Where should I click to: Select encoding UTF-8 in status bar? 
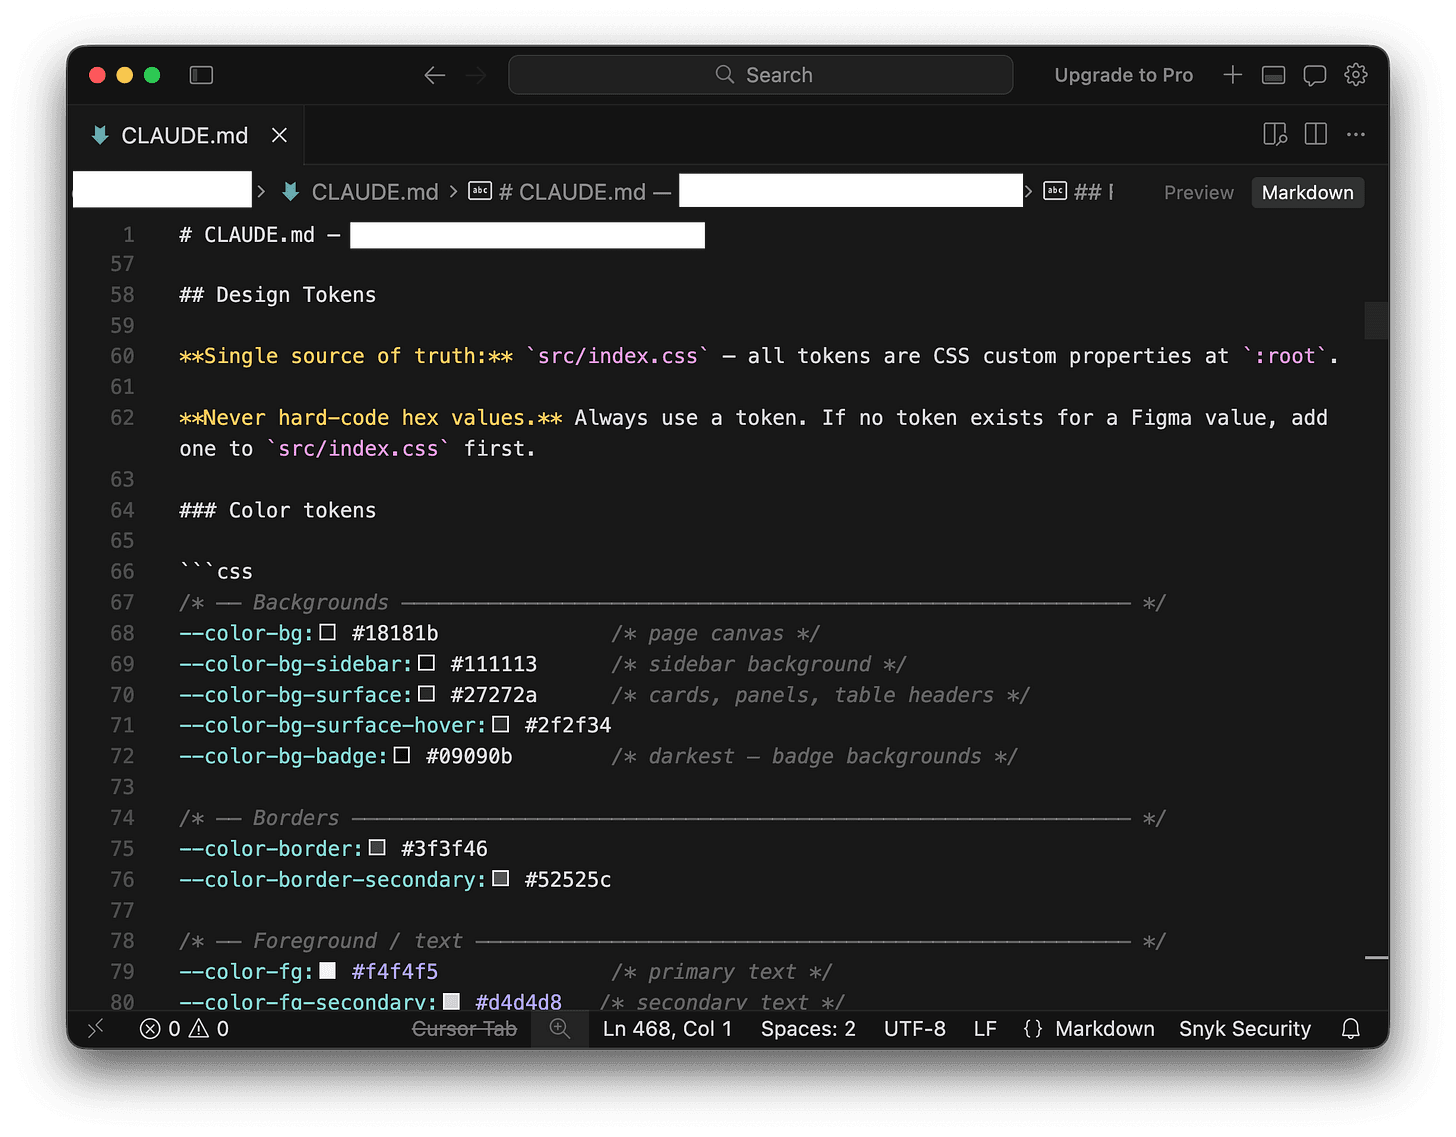coord(914,1028)
